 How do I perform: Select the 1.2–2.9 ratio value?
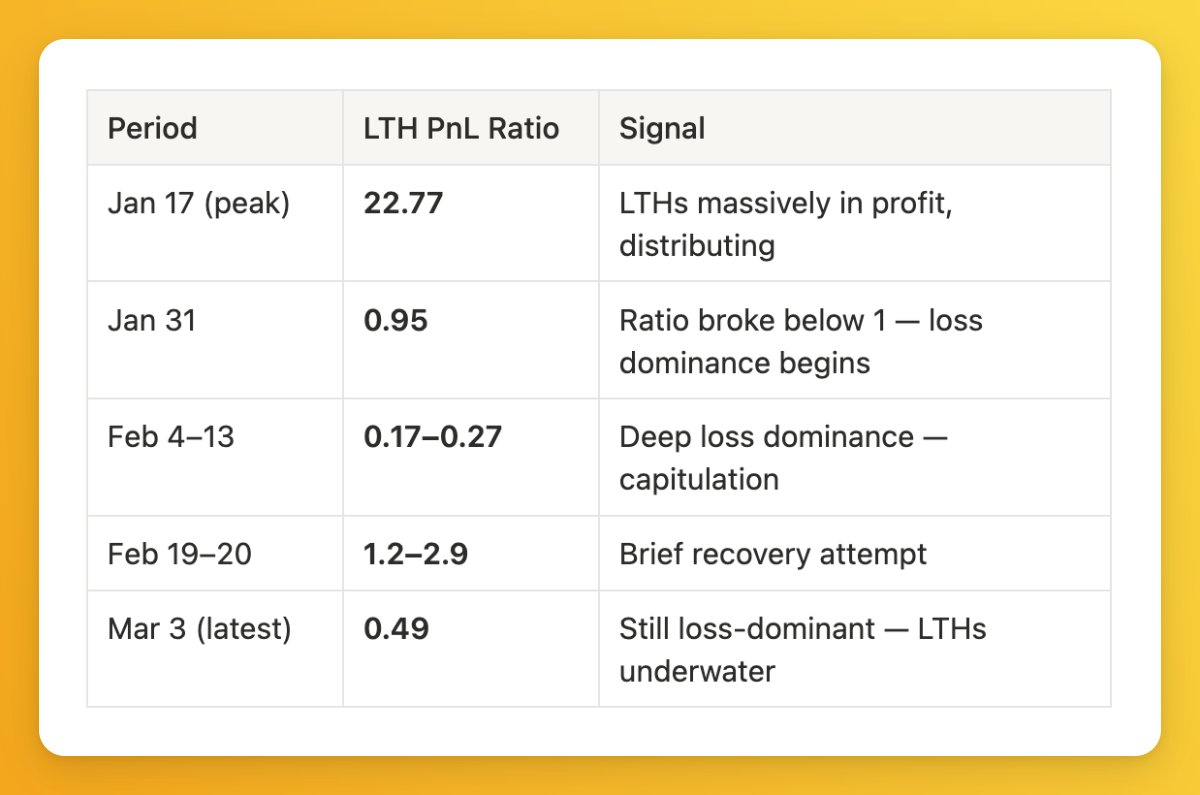[415, 554]
